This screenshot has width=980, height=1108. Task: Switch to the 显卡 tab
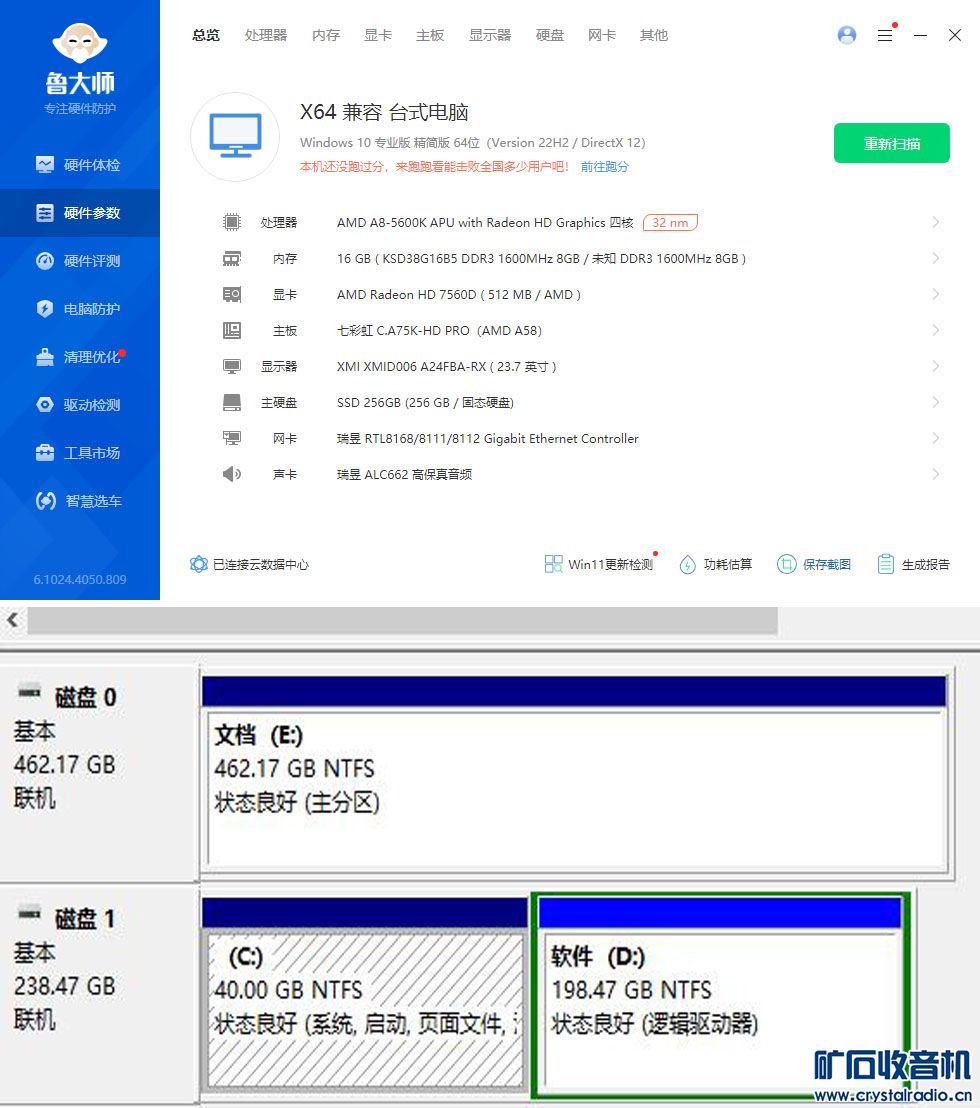tap(377, 35)
